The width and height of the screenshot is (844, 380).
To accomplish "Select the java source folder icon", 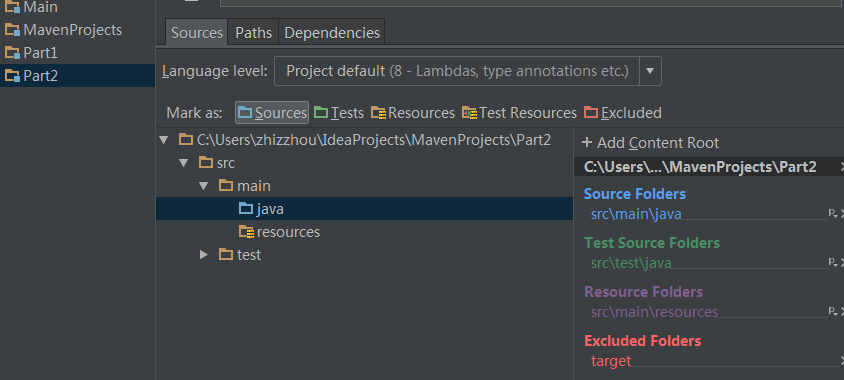I will [246, 209].
